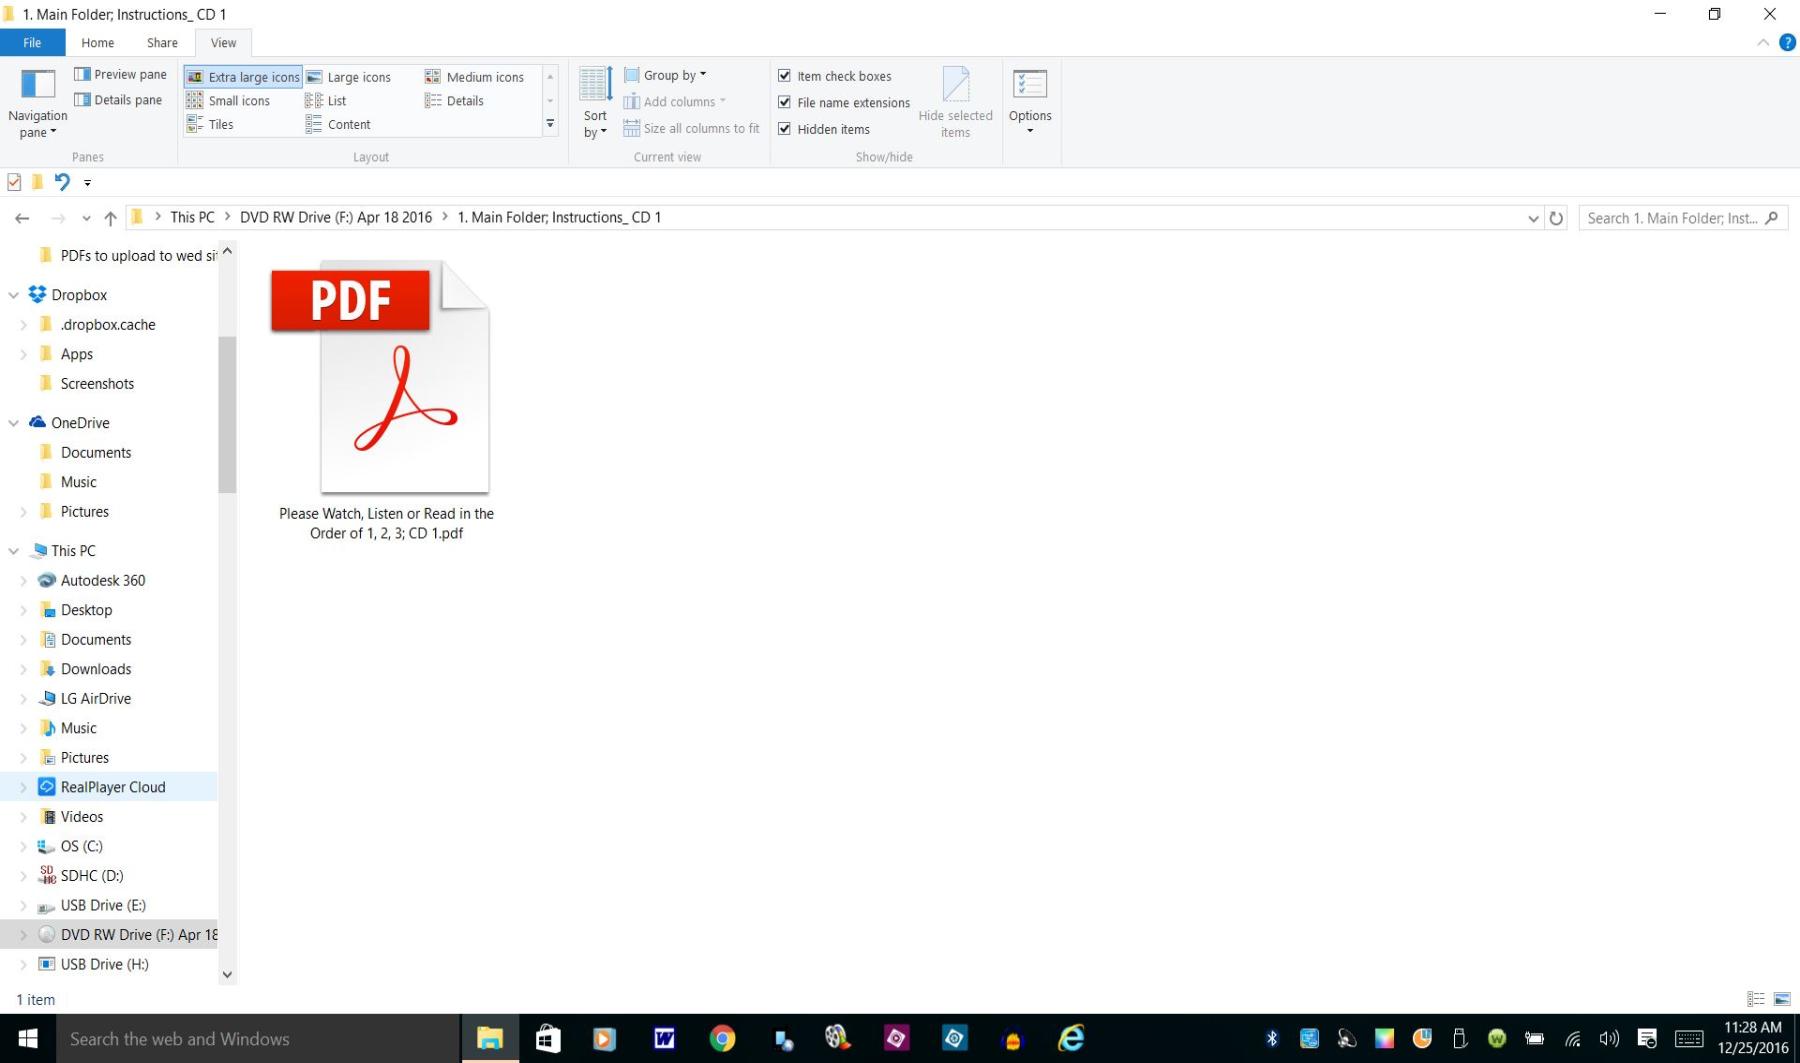Go up one folder level
Screen dimensions: 1800x1063
pos(110,218)
